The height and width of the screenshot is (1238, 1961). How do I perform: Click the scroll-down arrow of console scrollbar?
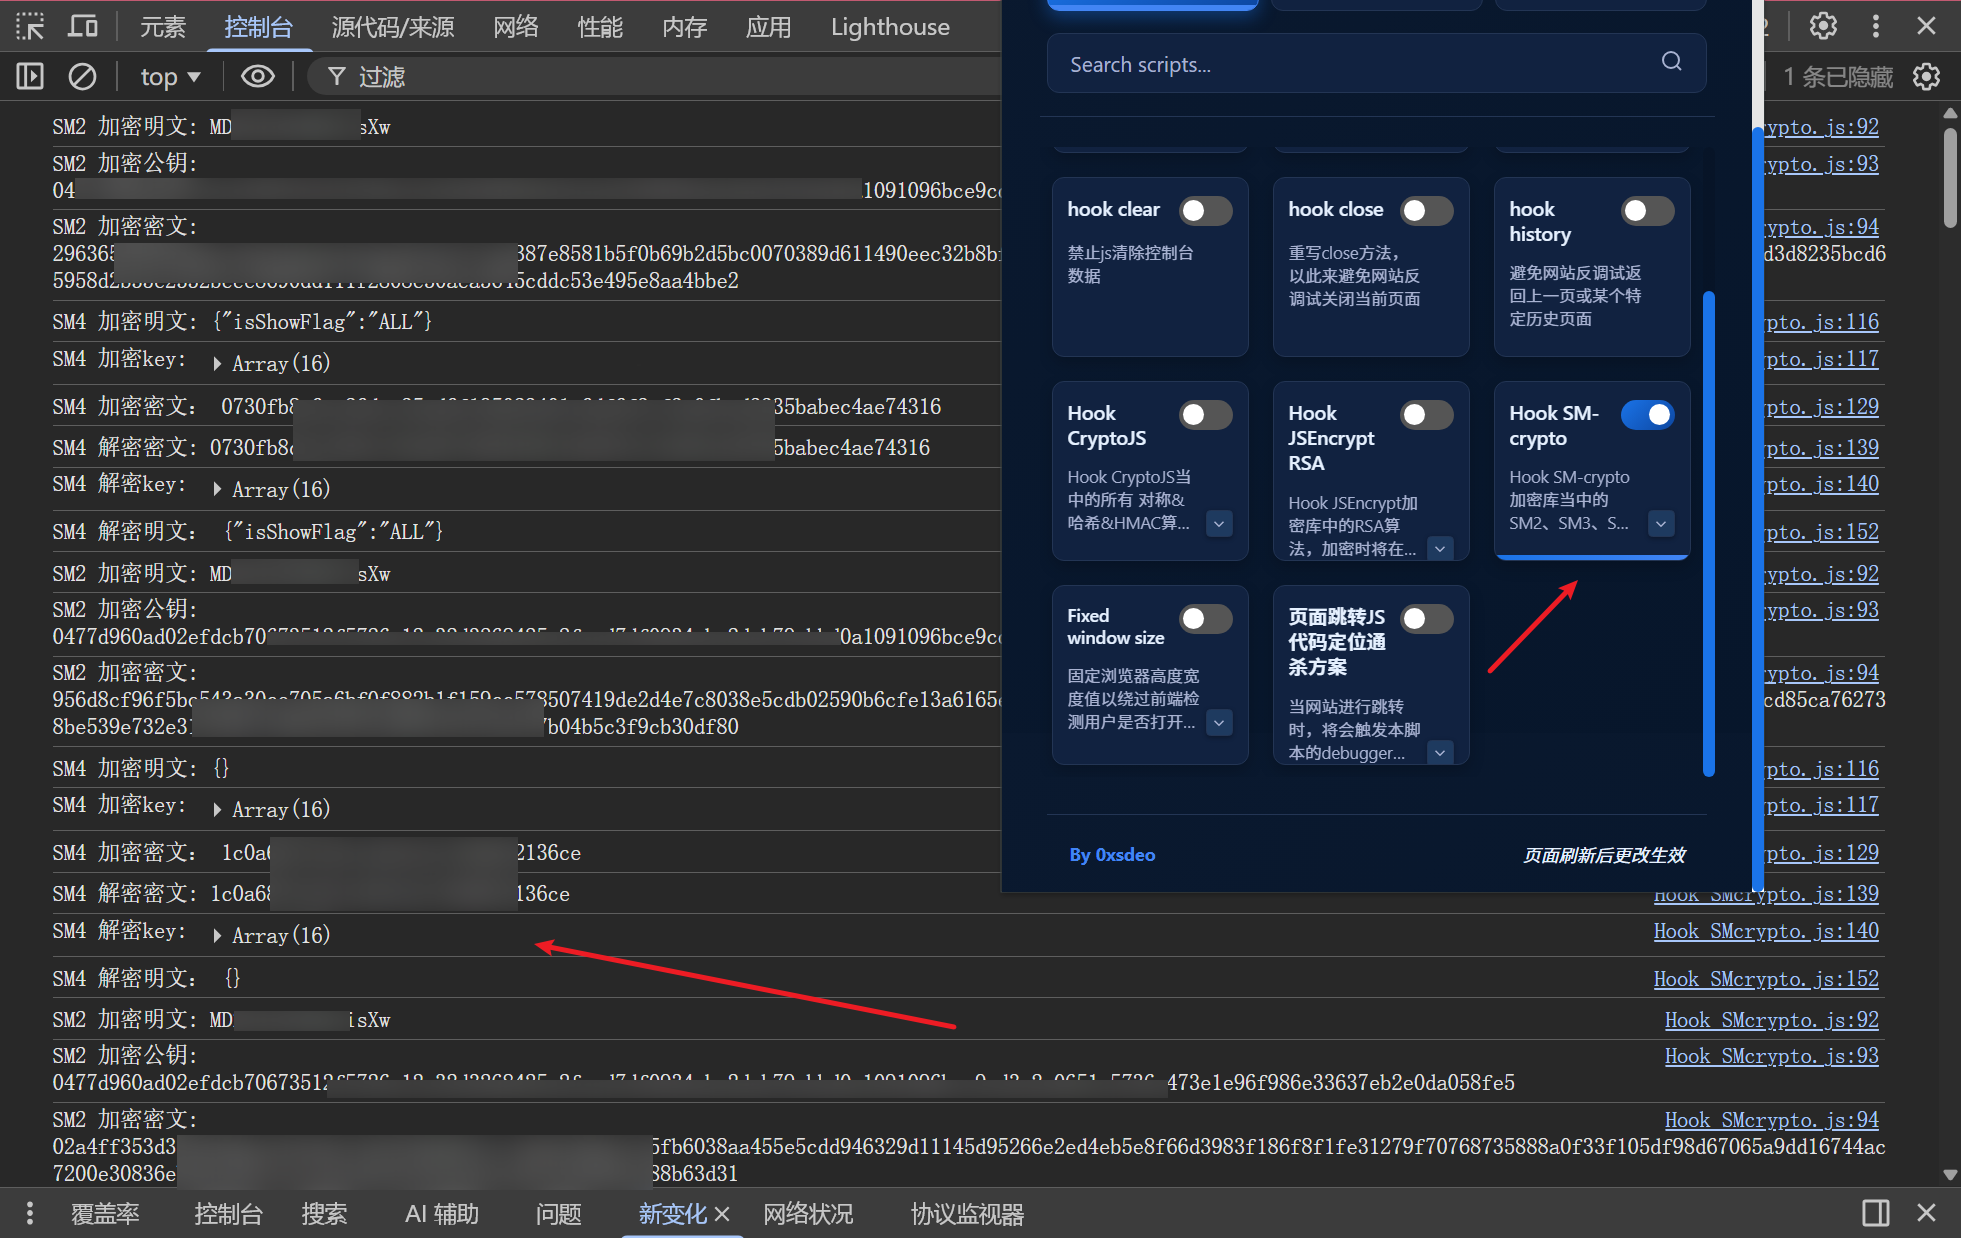pos(1950,1175)
